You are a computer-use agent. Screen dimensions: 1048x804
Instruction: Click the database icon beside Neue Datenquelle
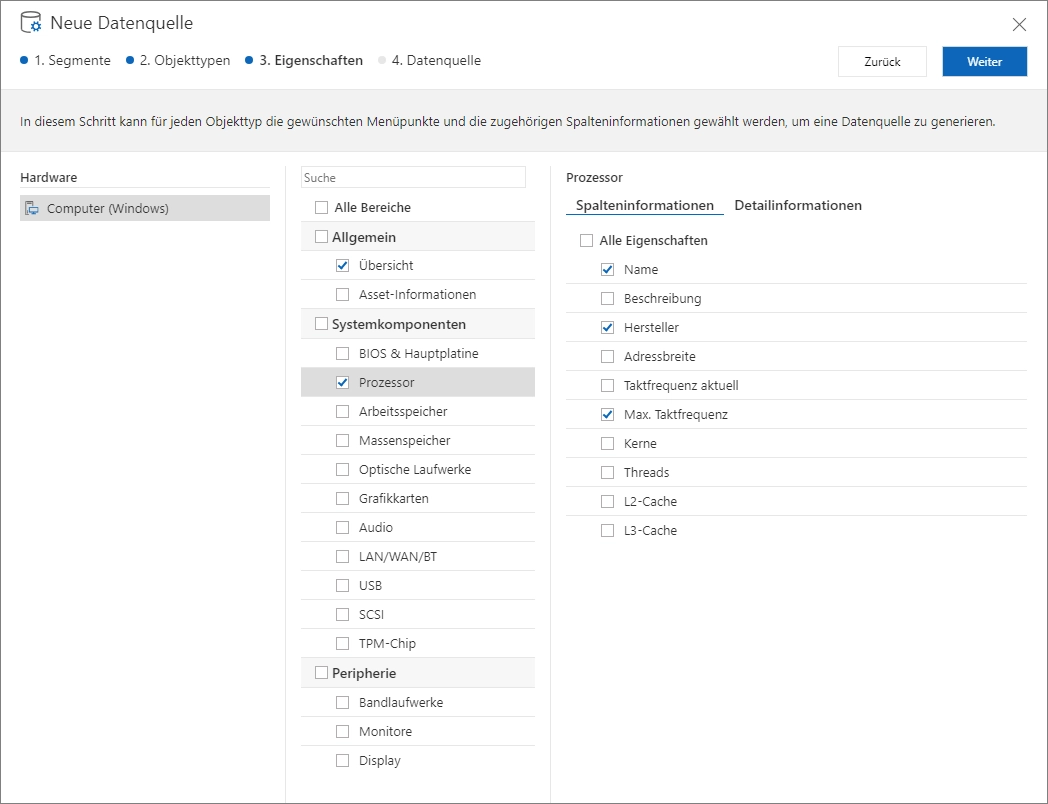pyautogui.click(x=31, y=23)
